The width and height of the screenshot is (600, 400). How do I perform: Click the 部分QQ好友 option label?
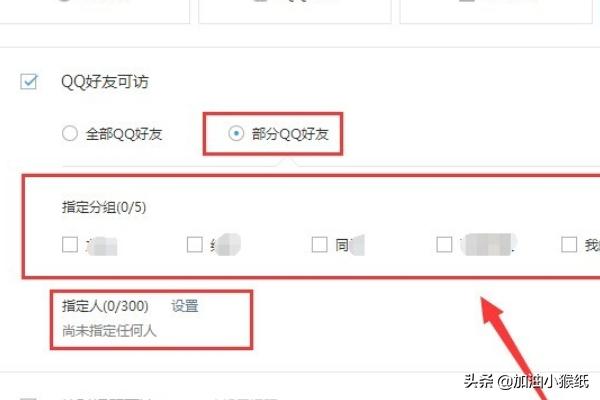click(290, 134)
